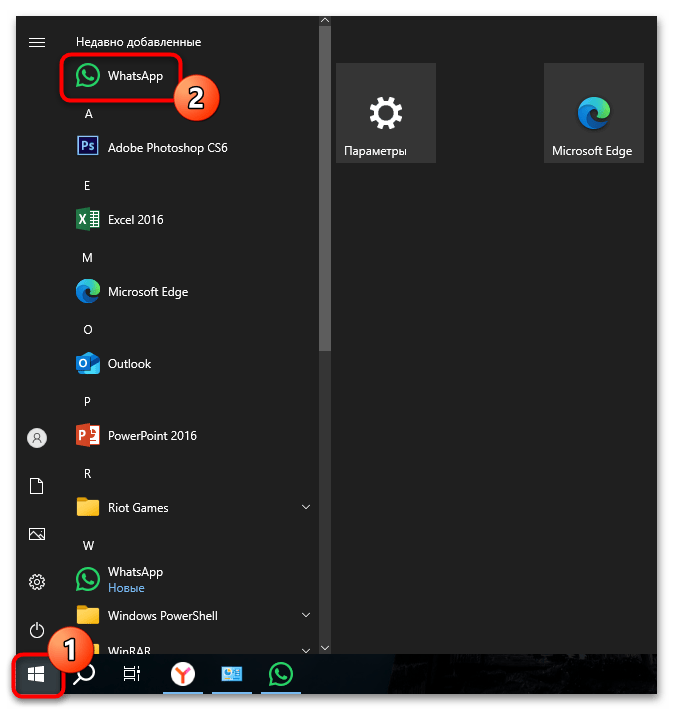Click the Microsoft Edge tile
The image size is (673, 710).
pos(593,113)
